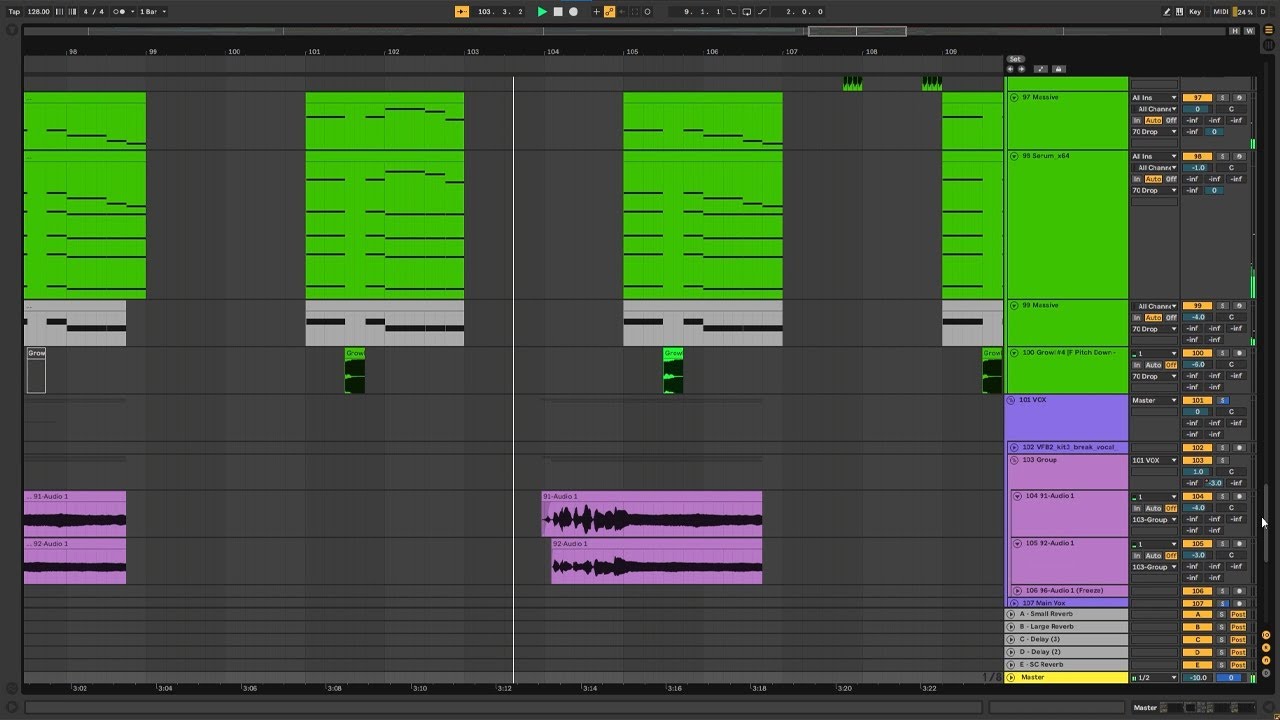Toggle track 100 activator button
Screen dimensions: 1280x720
click(1197, 353)
